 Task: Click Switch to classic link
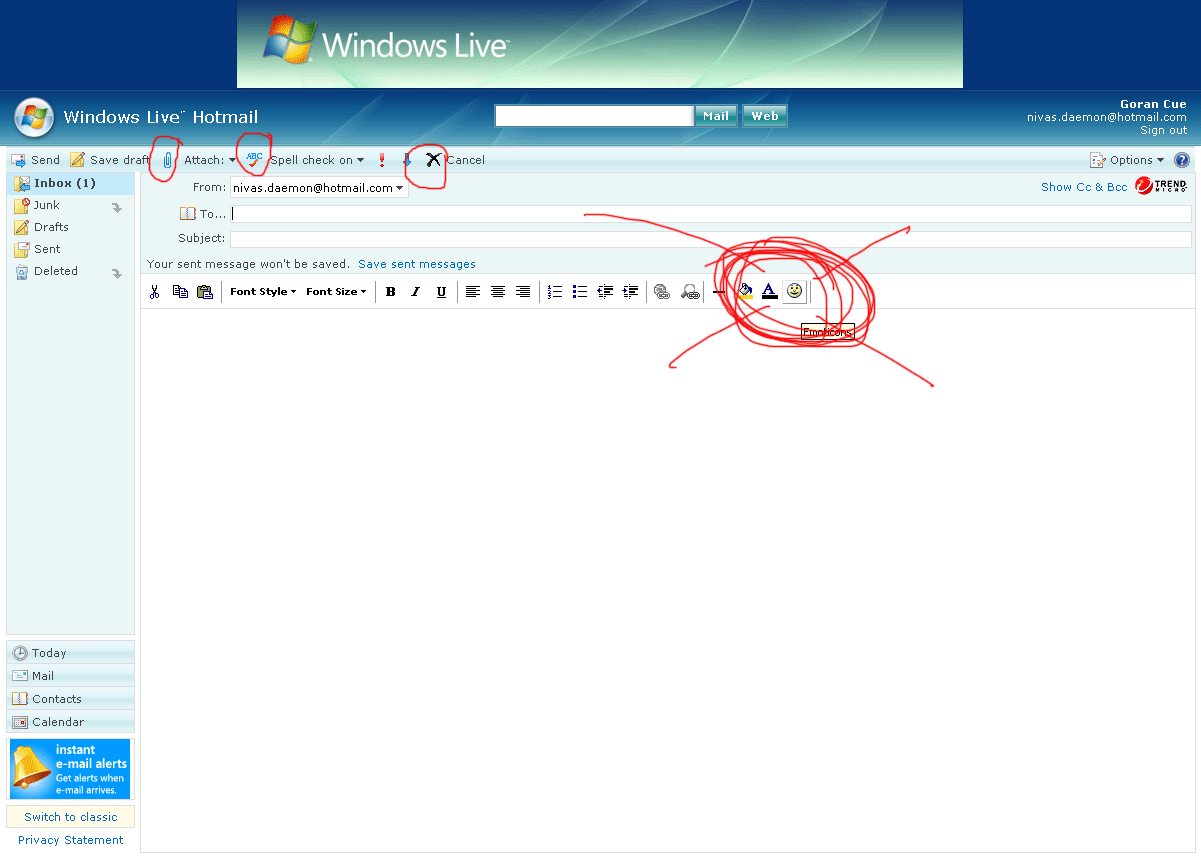[x=71, y=817]
